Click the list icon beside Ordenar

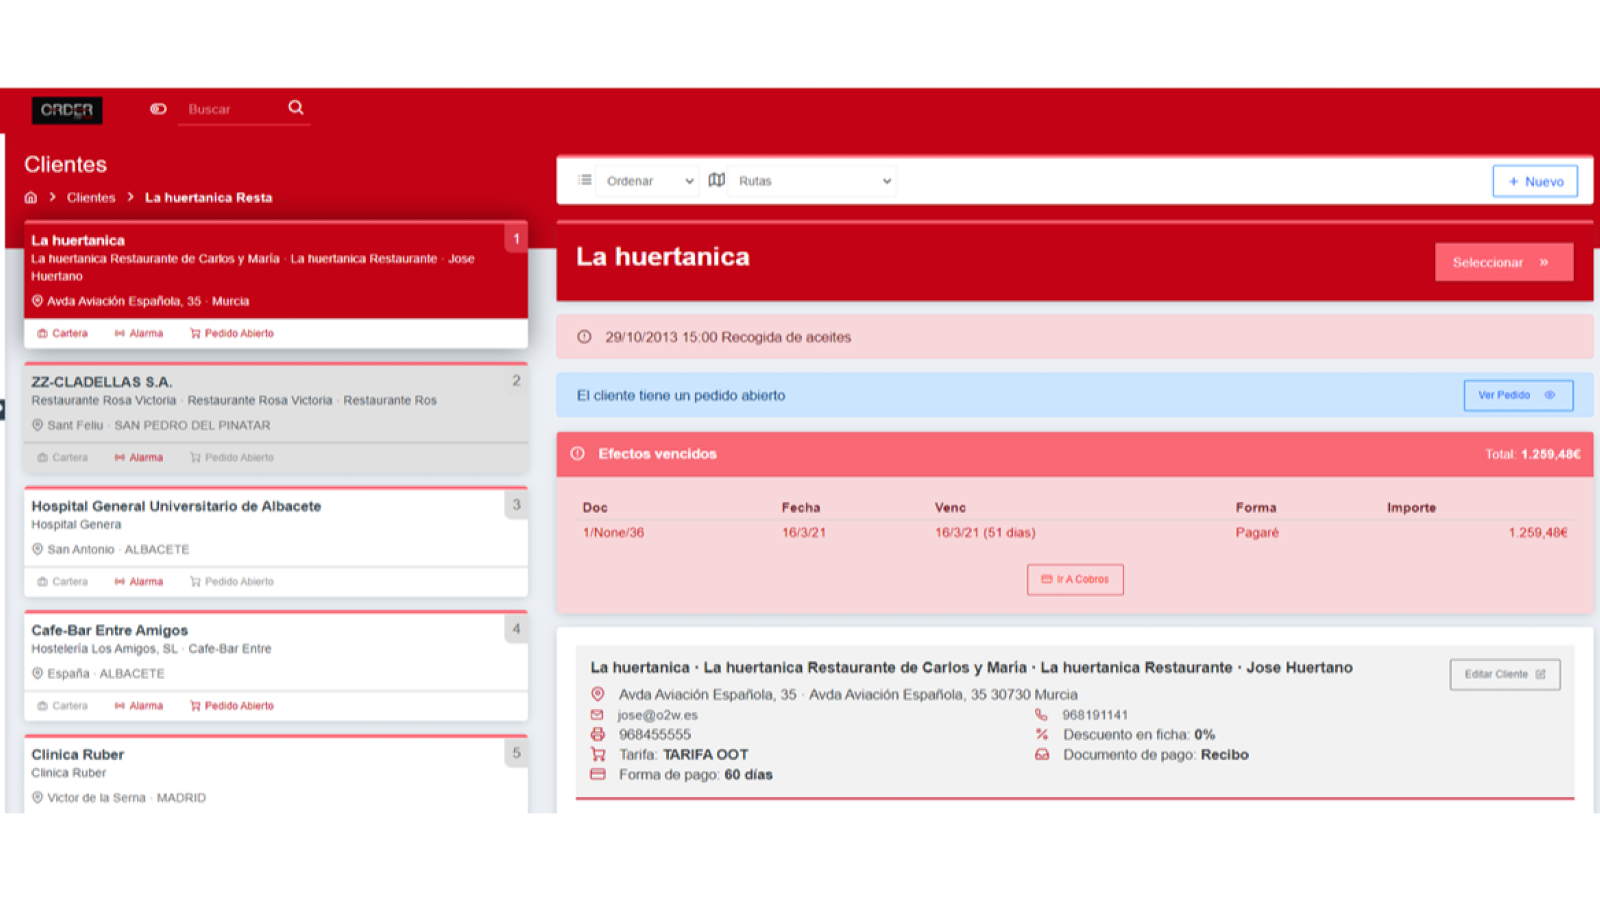pyautogui.click(x=585, y=181)
